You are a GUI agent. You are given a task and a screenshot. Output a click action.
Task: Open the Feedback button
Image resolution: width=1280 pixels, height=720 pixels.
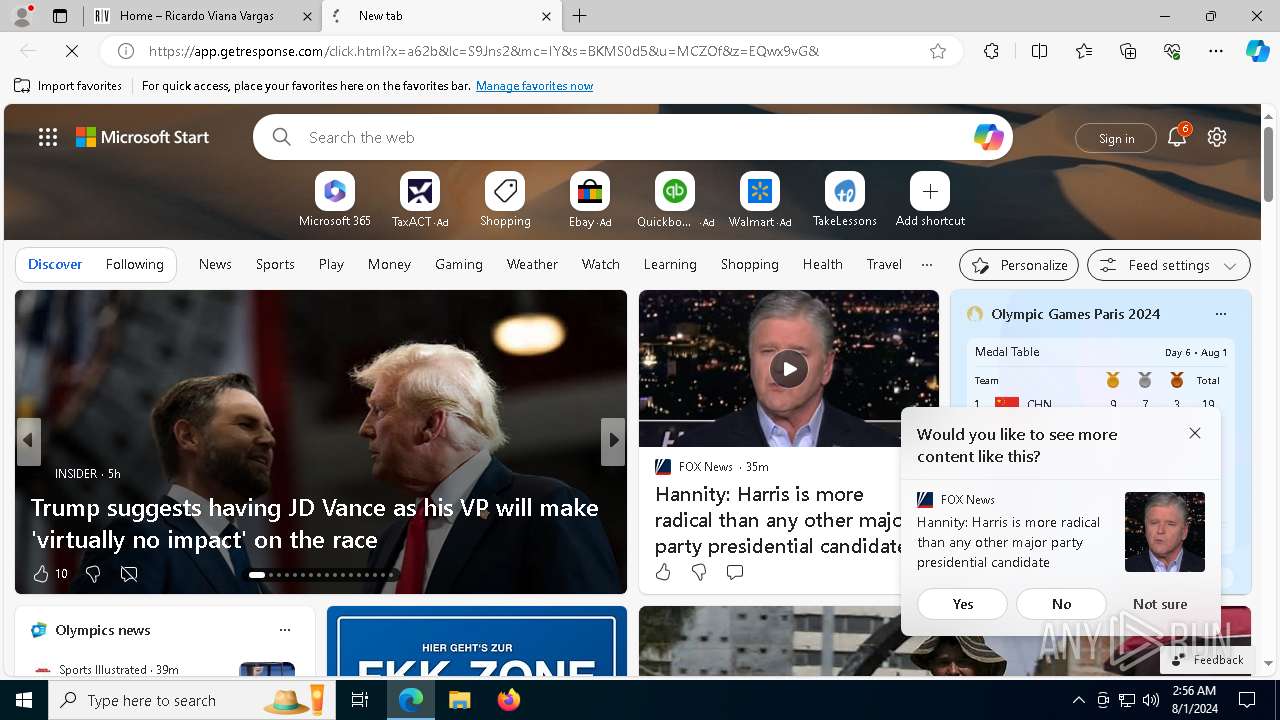[1207, 660]
